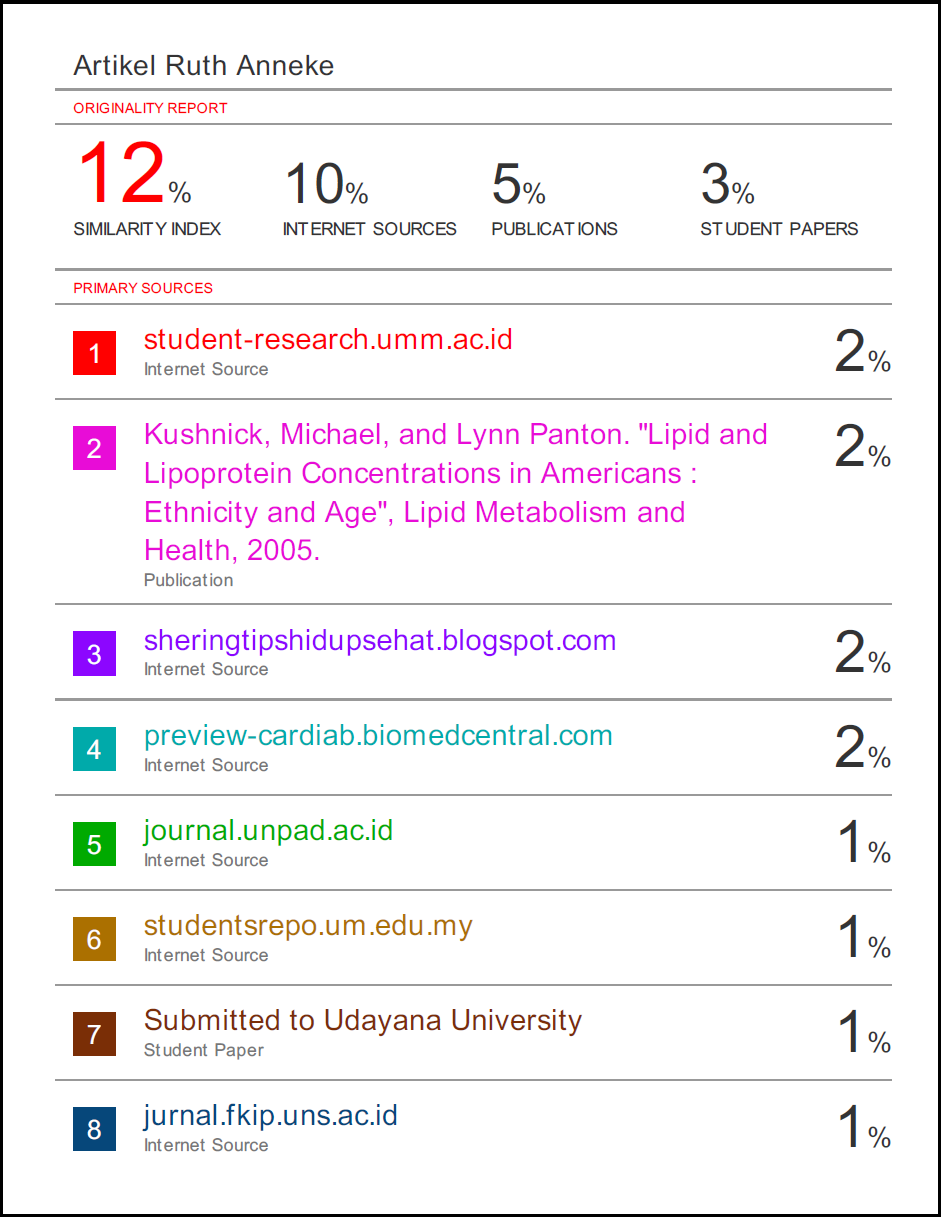This screenshot has height=1217, width=941.
Task: Click the red source number 1 badge
Action: [94, 353]
